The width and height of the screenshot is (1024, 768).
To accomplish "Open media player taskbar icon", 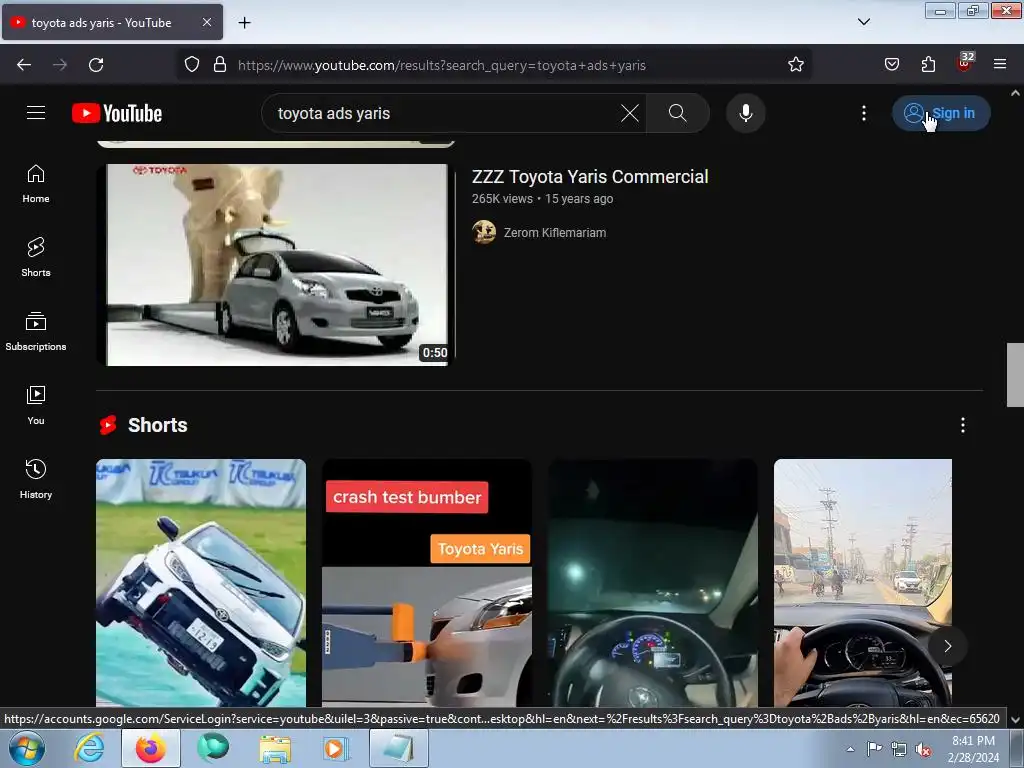I will coord(337,748).
